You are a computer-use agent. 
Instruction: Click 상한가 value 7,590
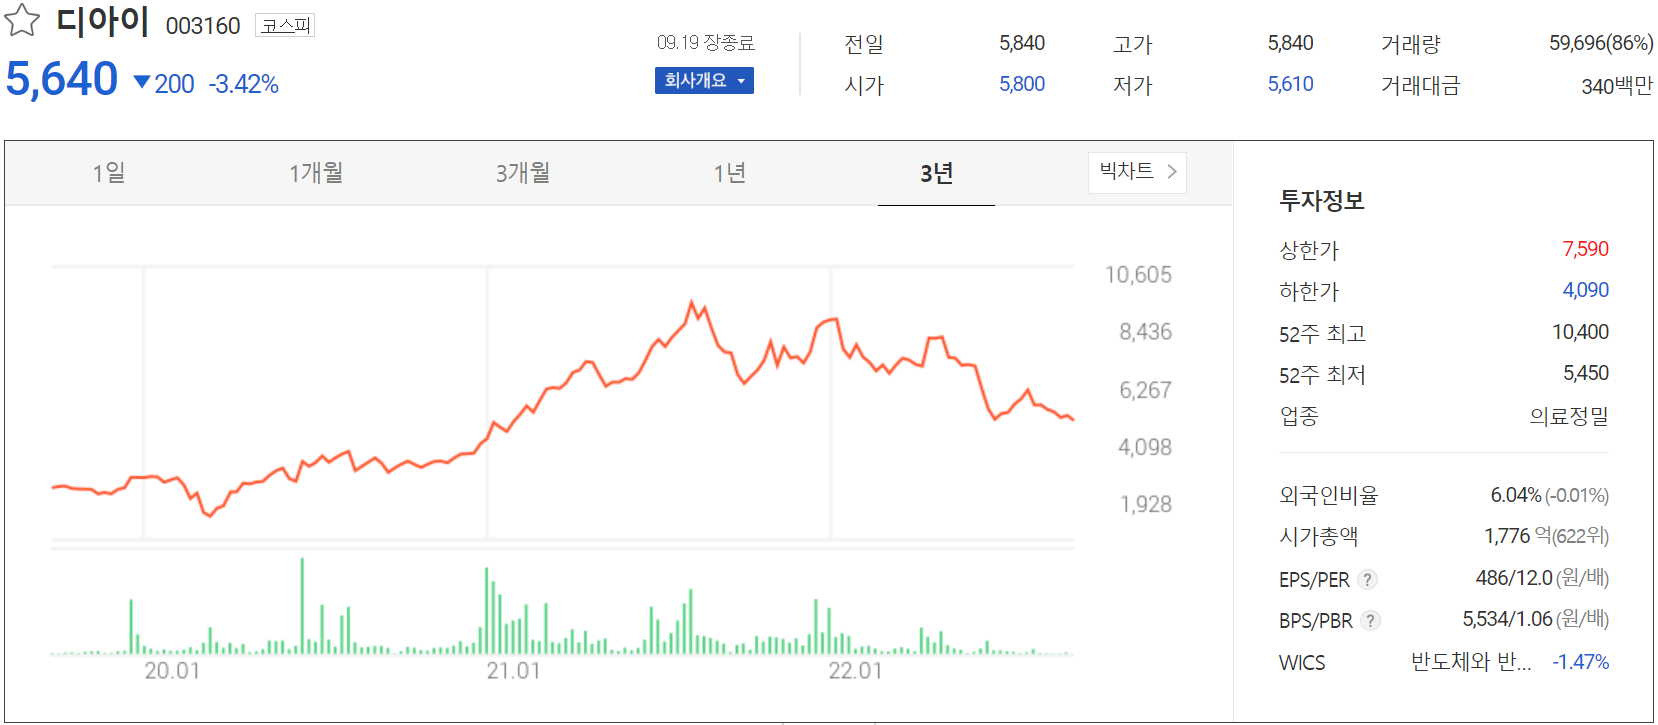(1586, 249)
